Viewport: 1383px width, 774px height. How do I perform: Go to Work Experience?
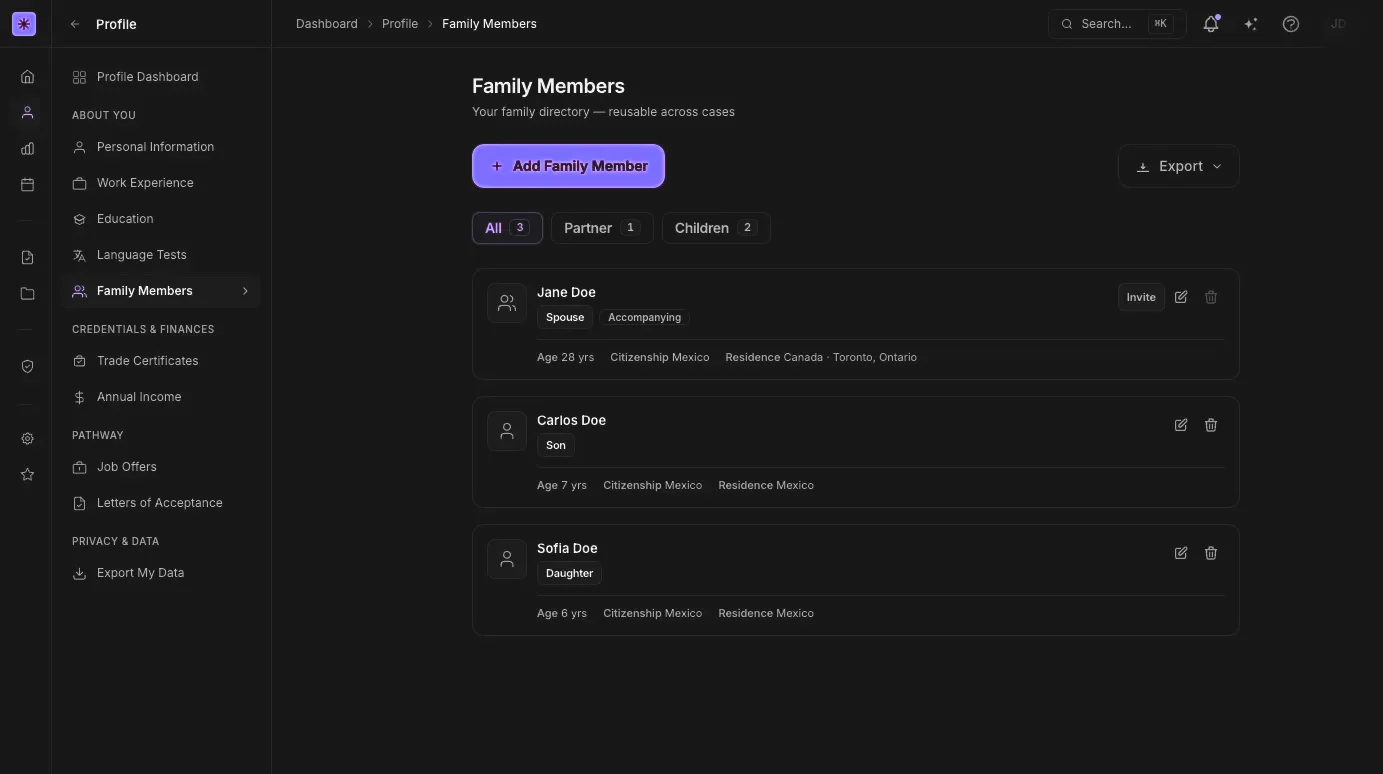pos(161,183)
